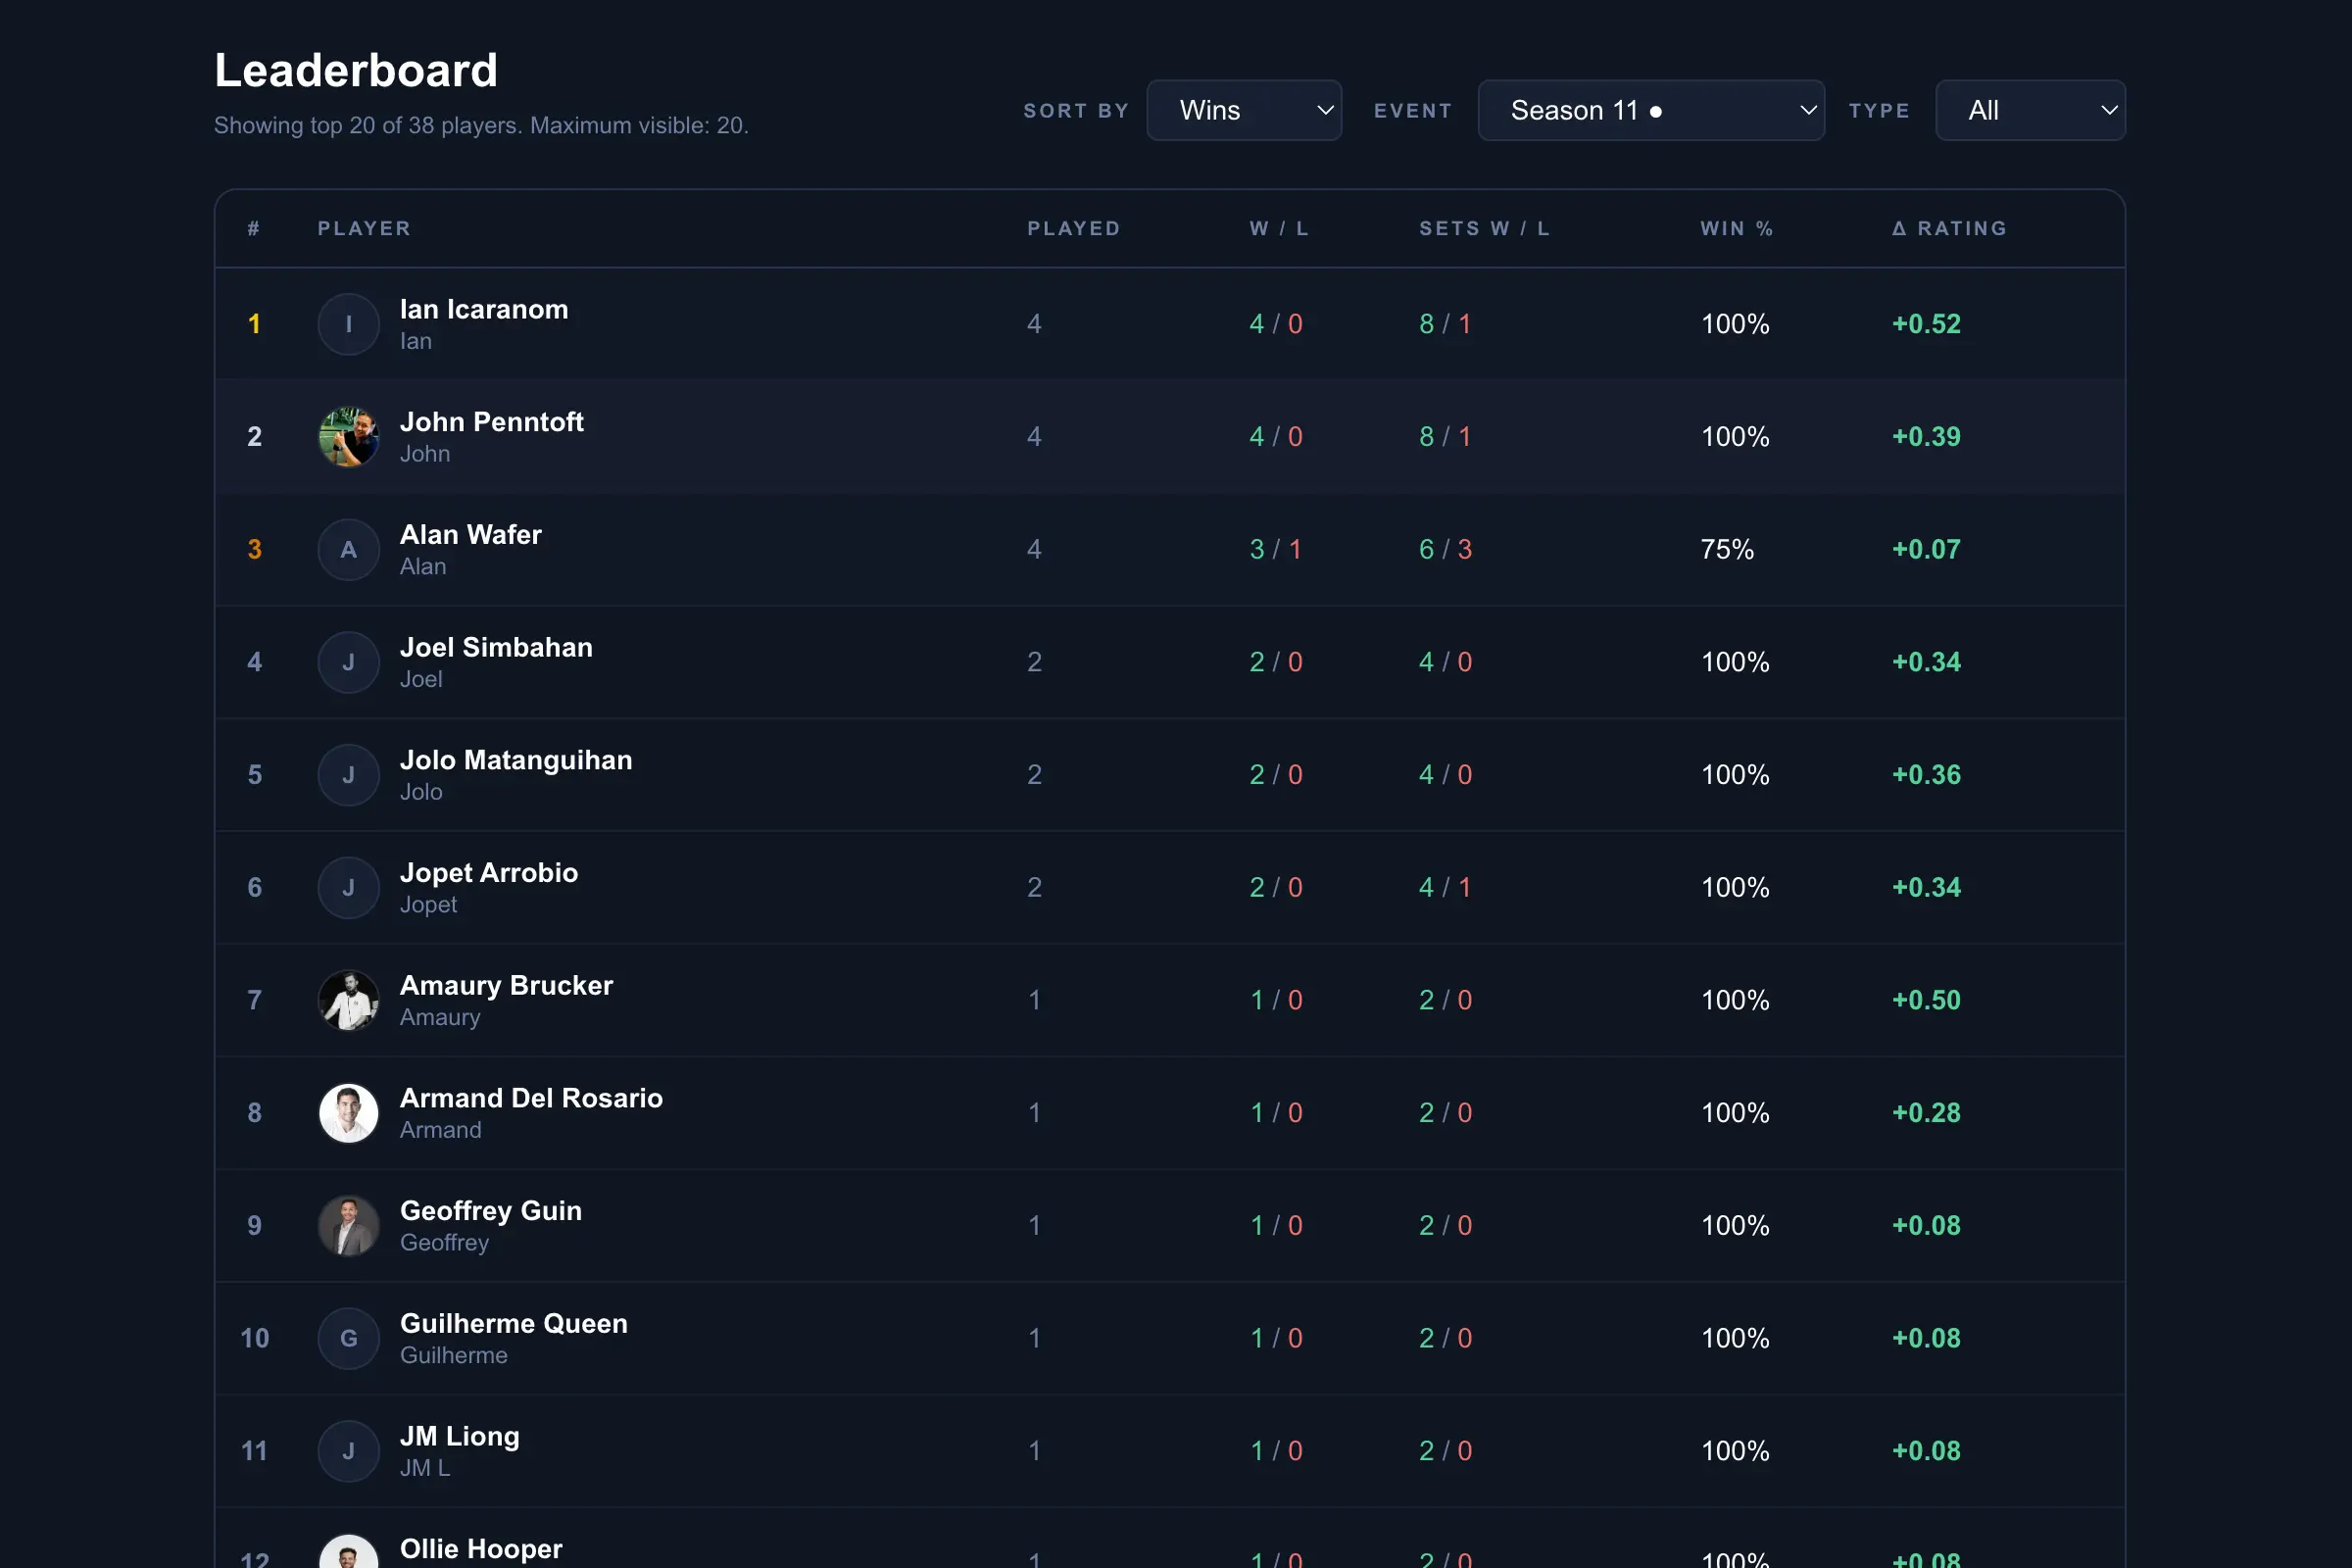Click Guilherme Queen's initial avatar

click(x=348, y=1338)
